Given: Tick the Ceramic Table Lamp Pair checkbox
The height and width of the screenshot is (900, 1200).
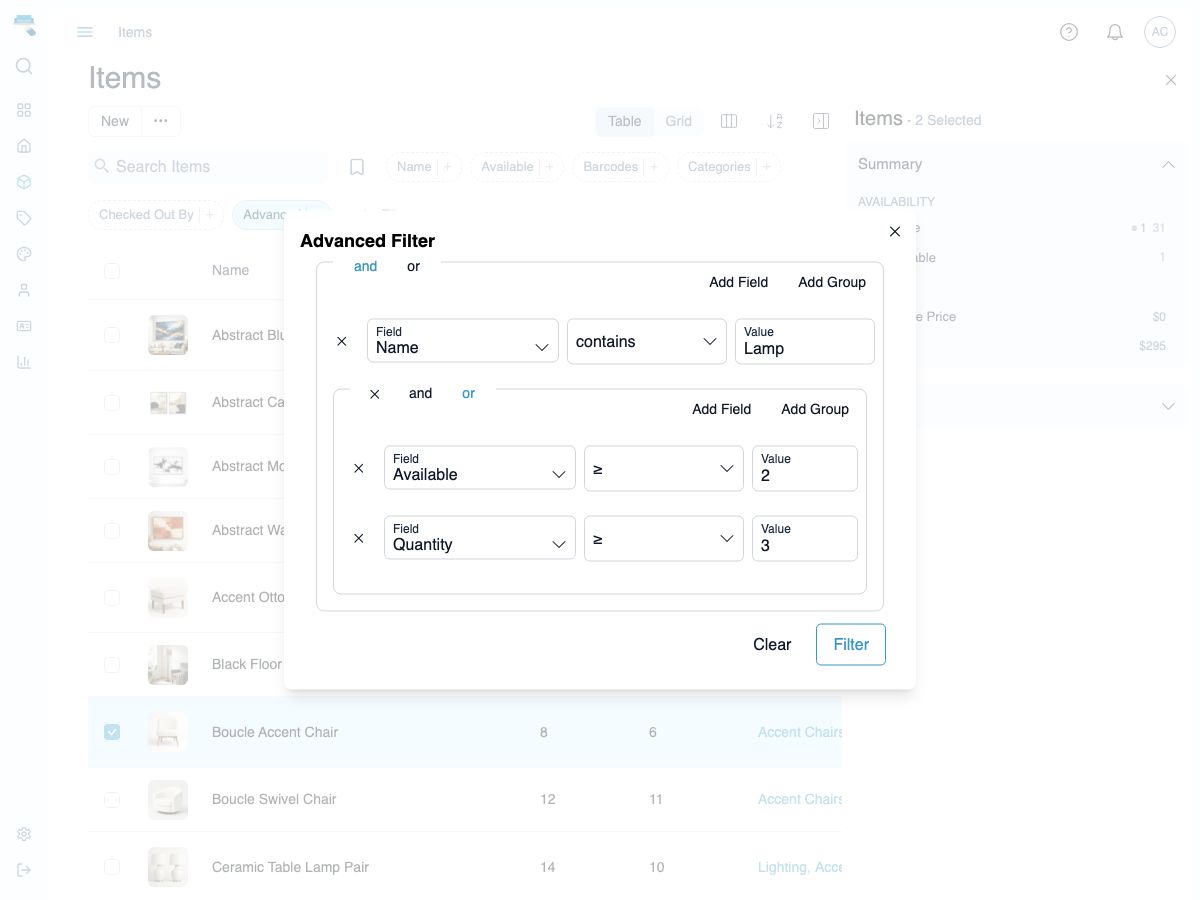Looking at the screenshot, I should (112, 867).
